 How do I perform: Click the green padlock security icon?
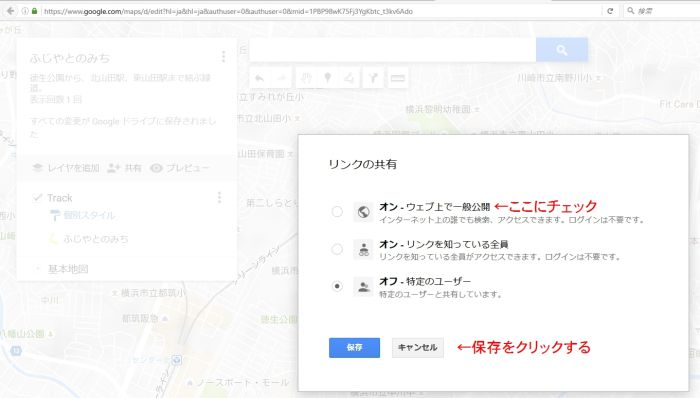click(34, 11)
